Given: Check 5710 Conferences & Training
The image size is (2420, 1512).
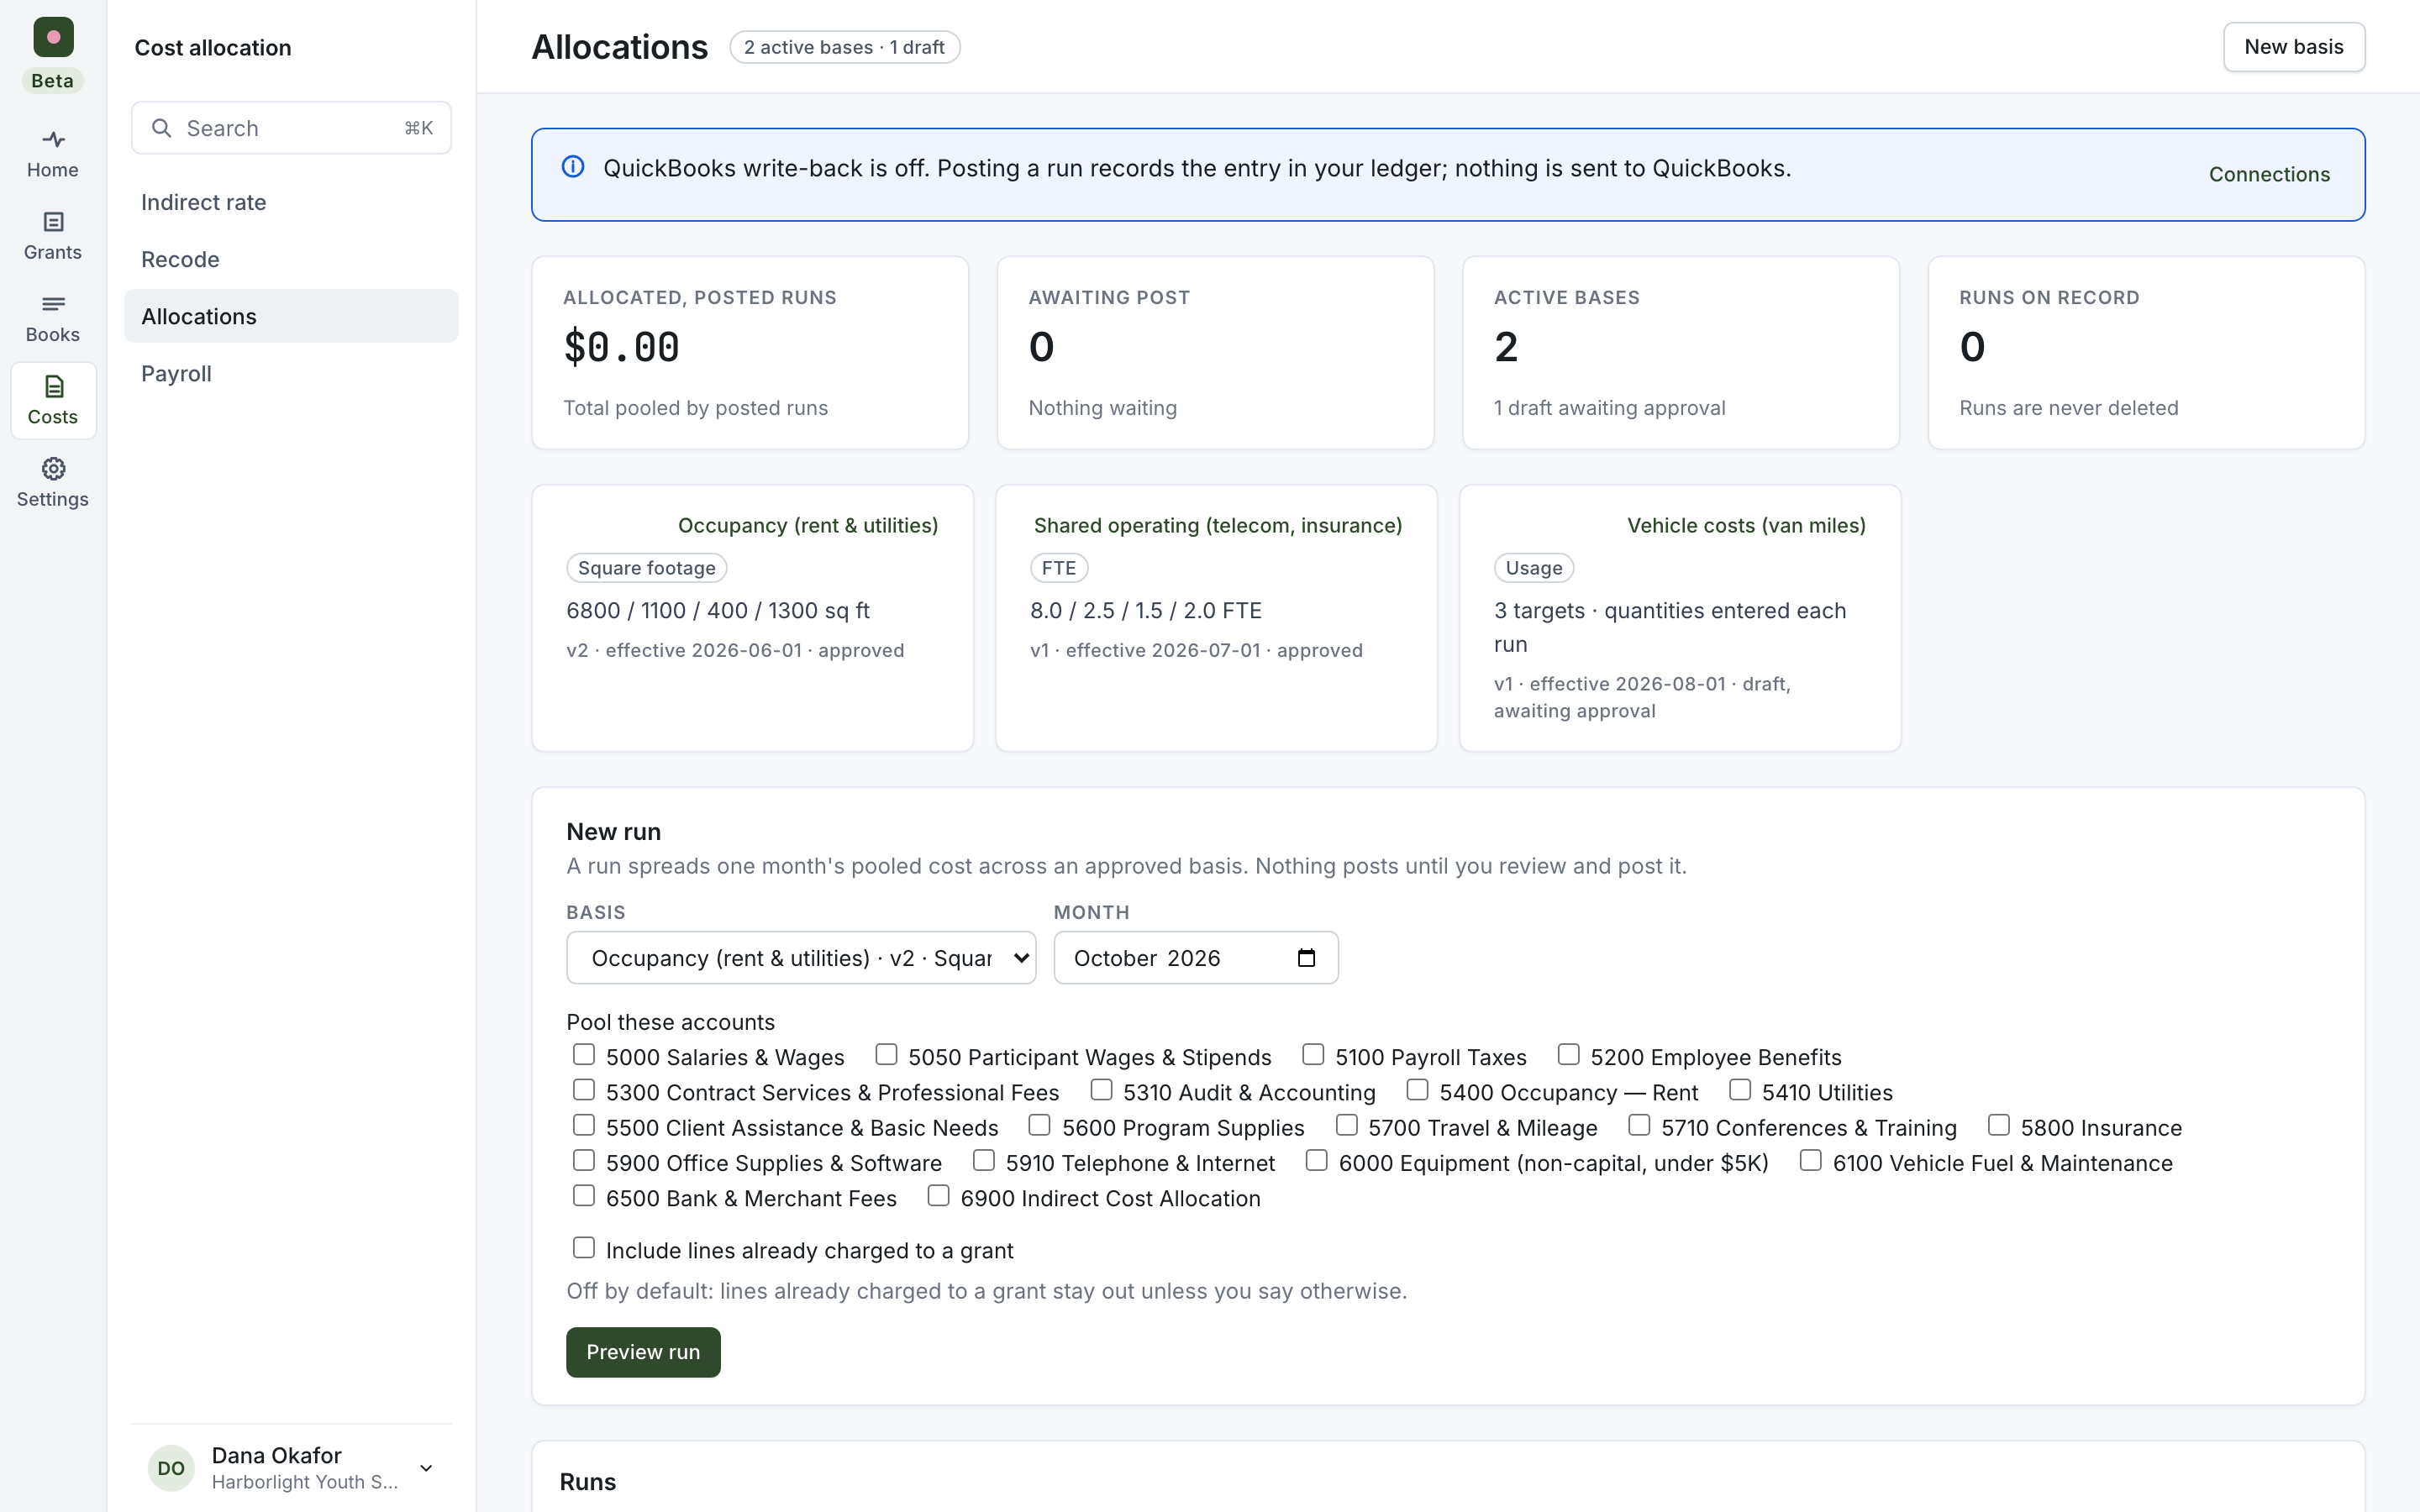Looking at the screenshot, I should (x=1639, y=1126).
